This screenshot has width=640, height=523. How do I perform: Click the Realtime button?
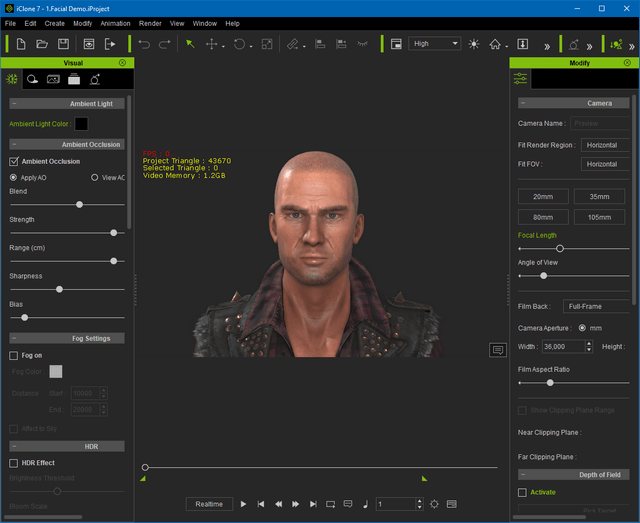(209, 504)
